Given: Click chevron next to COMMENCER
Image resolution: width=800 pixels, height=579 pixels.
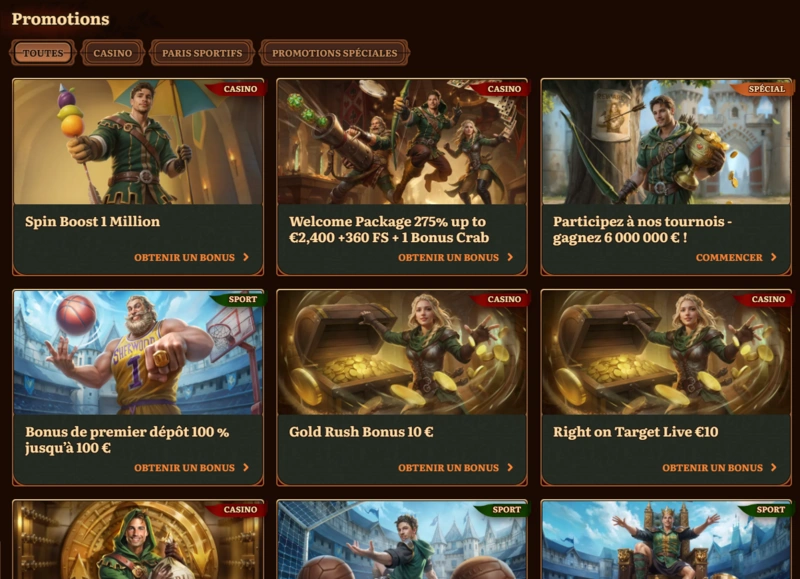Looking at the screenshot, I should pyautogui.click(x=773, y=257).
